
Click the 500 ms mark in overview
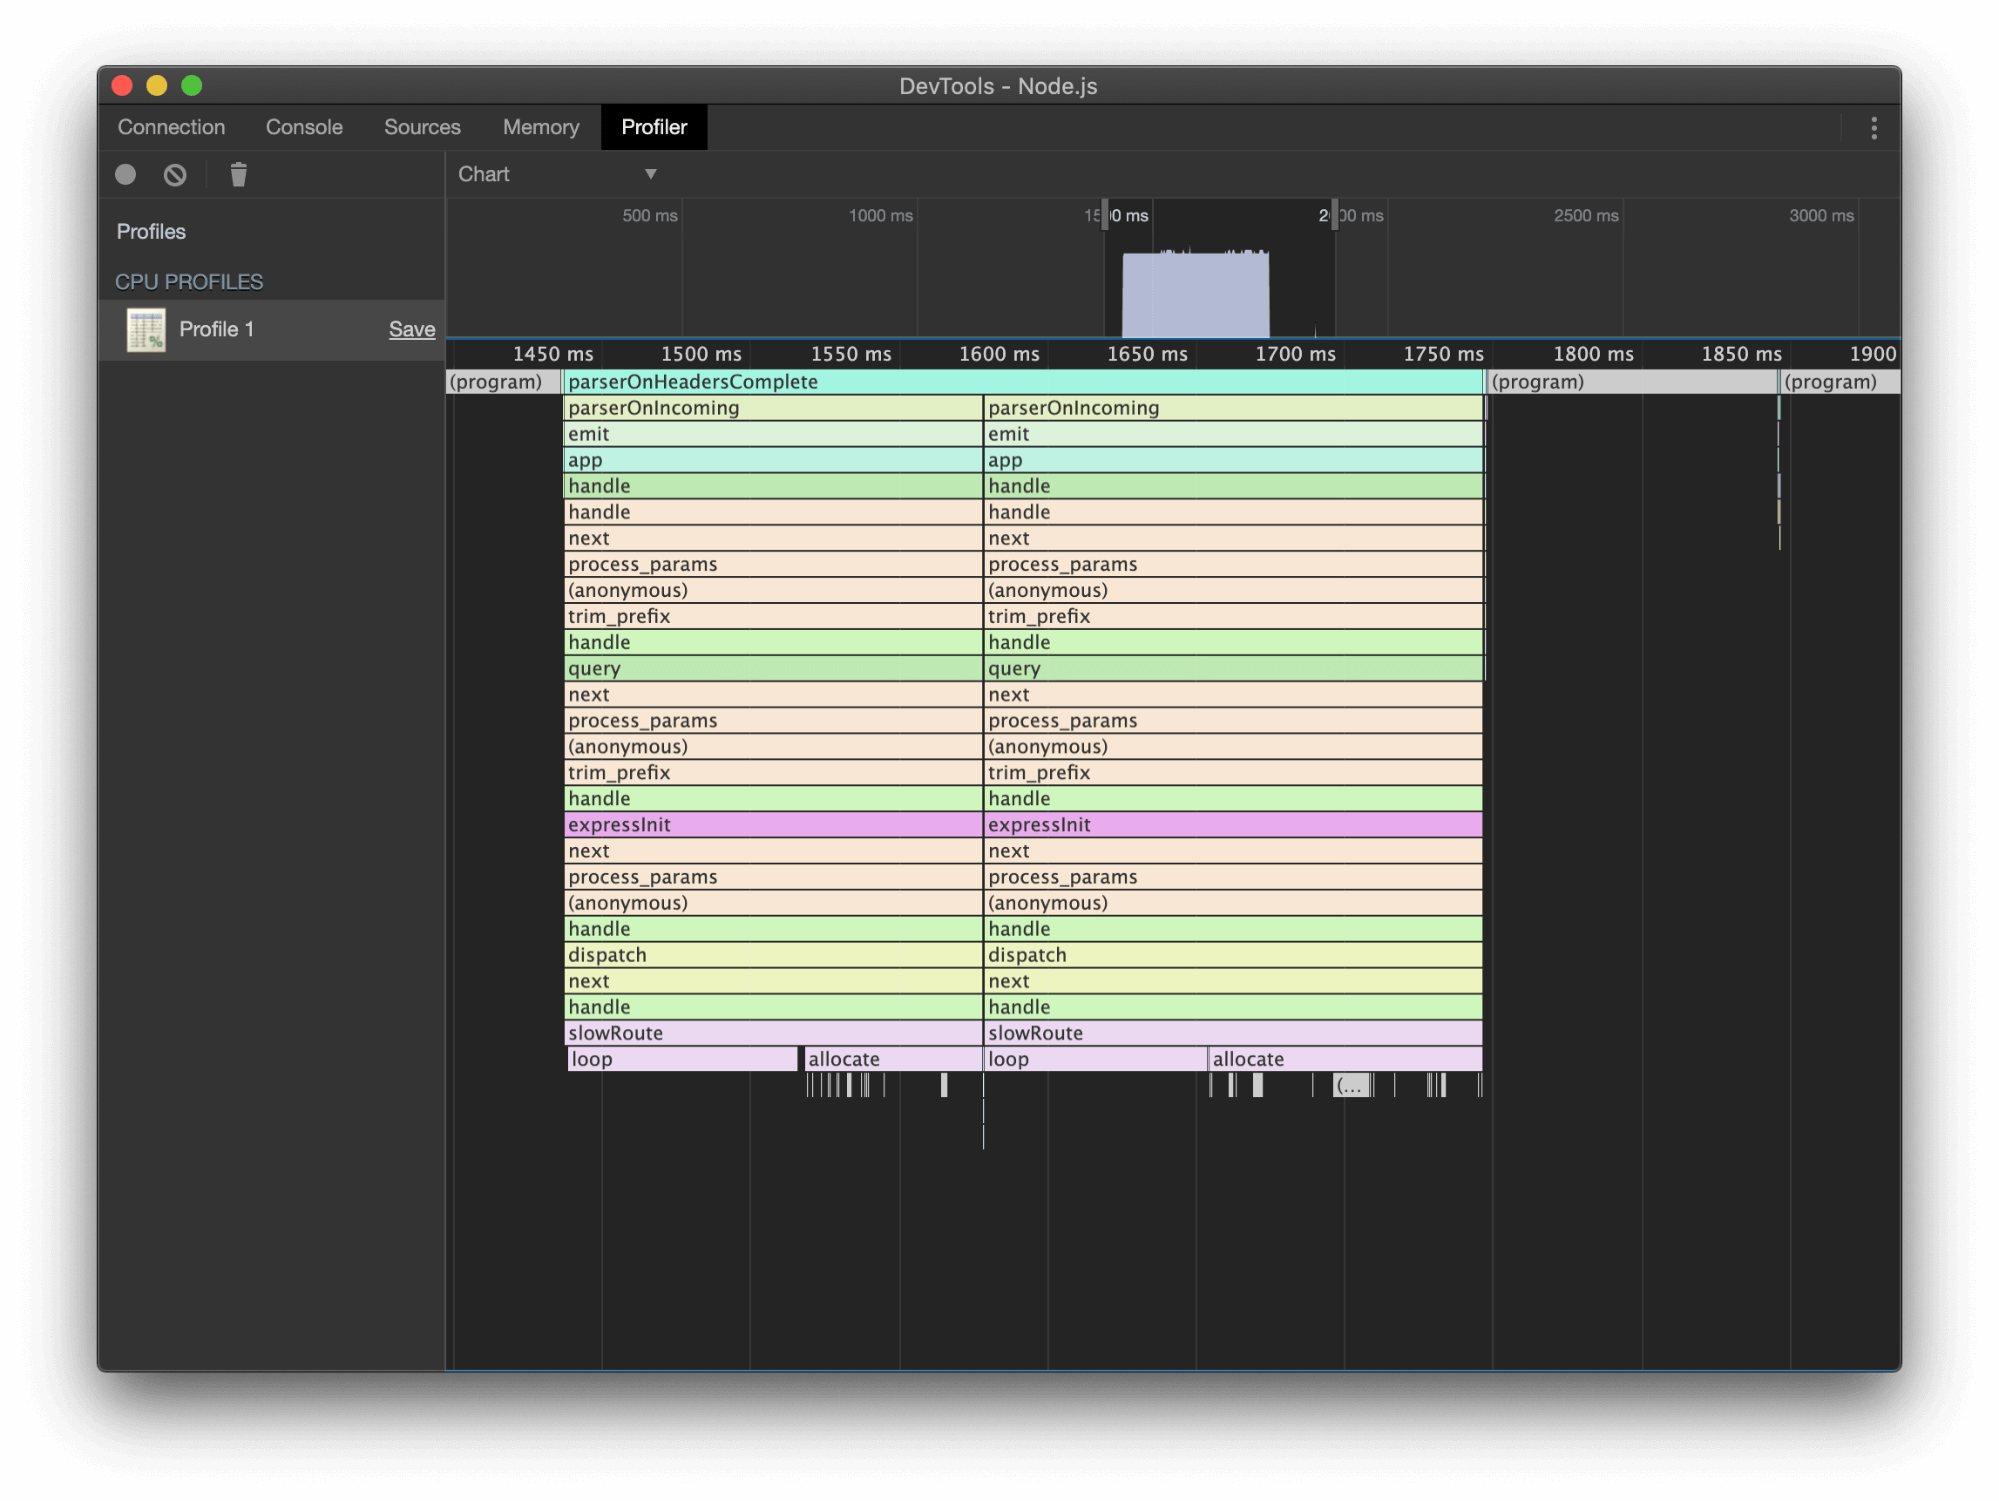tap(650, 215)
